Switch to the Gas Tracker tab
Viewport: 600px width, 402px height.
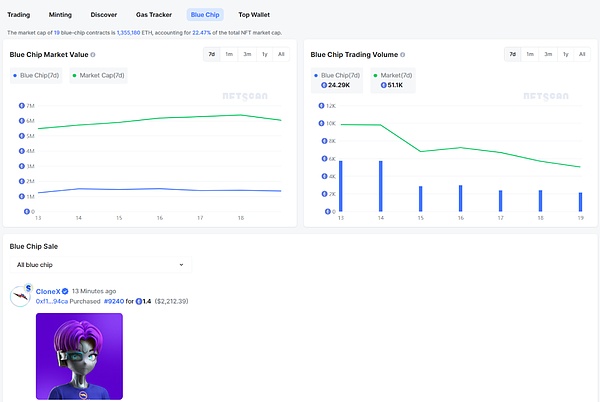tap(155, 15)
